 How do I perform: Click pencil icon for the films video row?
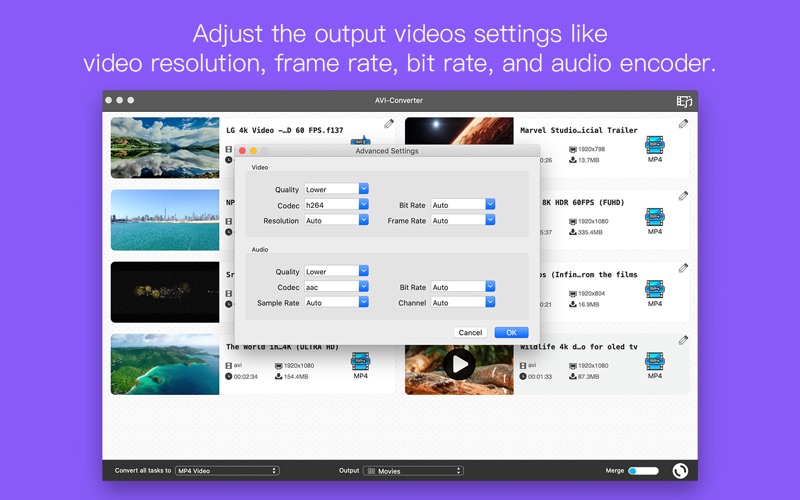(683, 268)
